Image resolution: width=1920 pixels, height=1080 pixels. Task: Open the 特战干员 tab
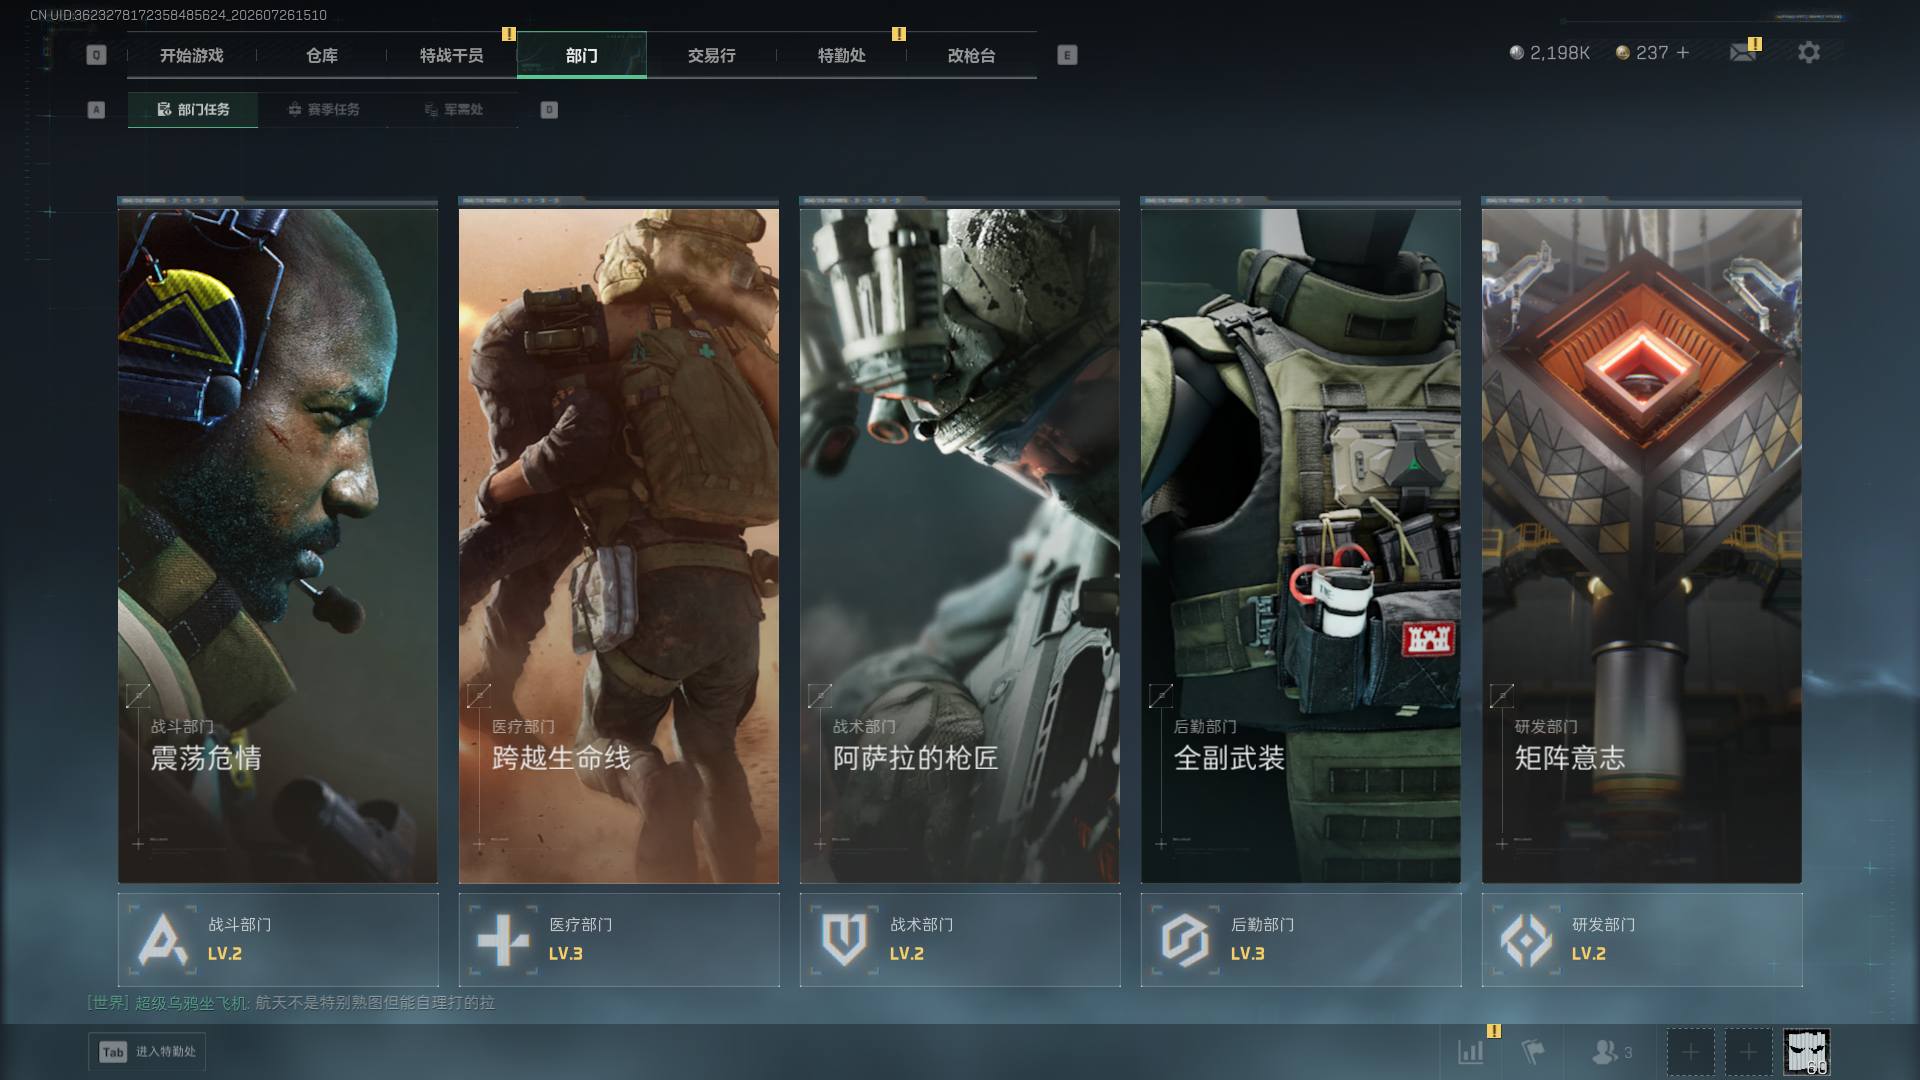pyautogui.click(x=452, y=55)
